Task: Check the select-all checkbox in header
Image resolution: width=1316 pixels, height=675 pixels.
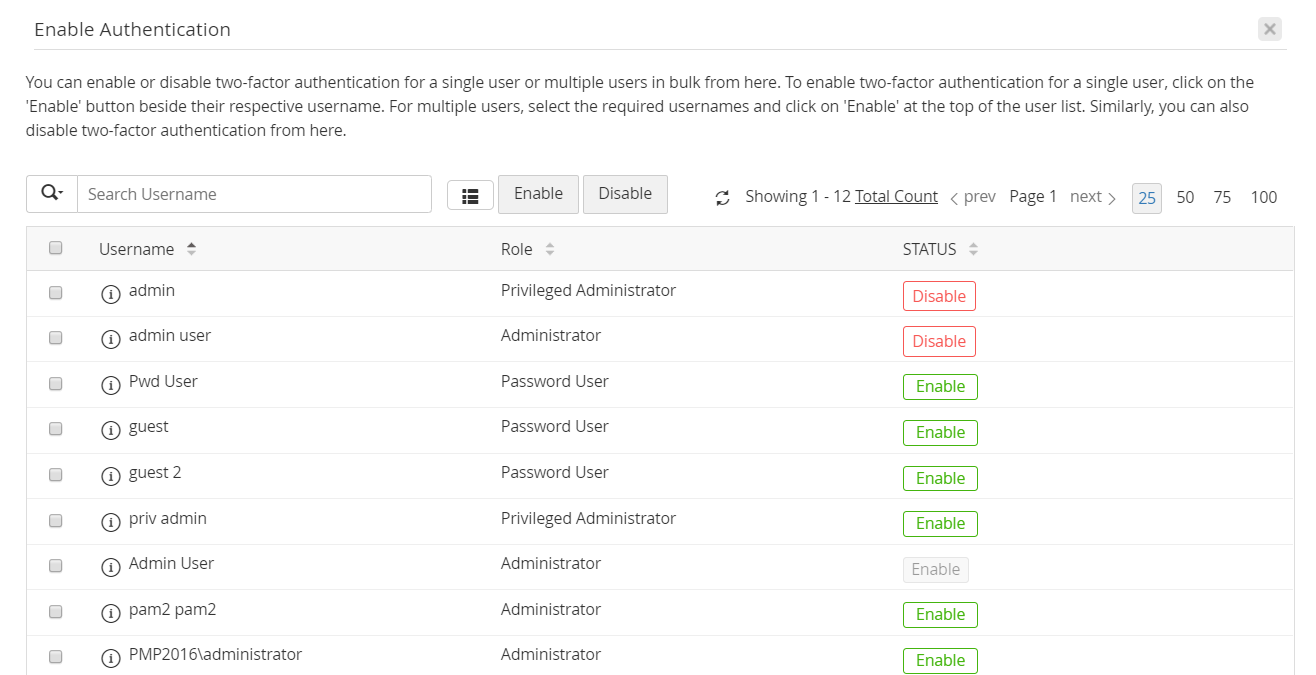Action: [x=56, y=248]
